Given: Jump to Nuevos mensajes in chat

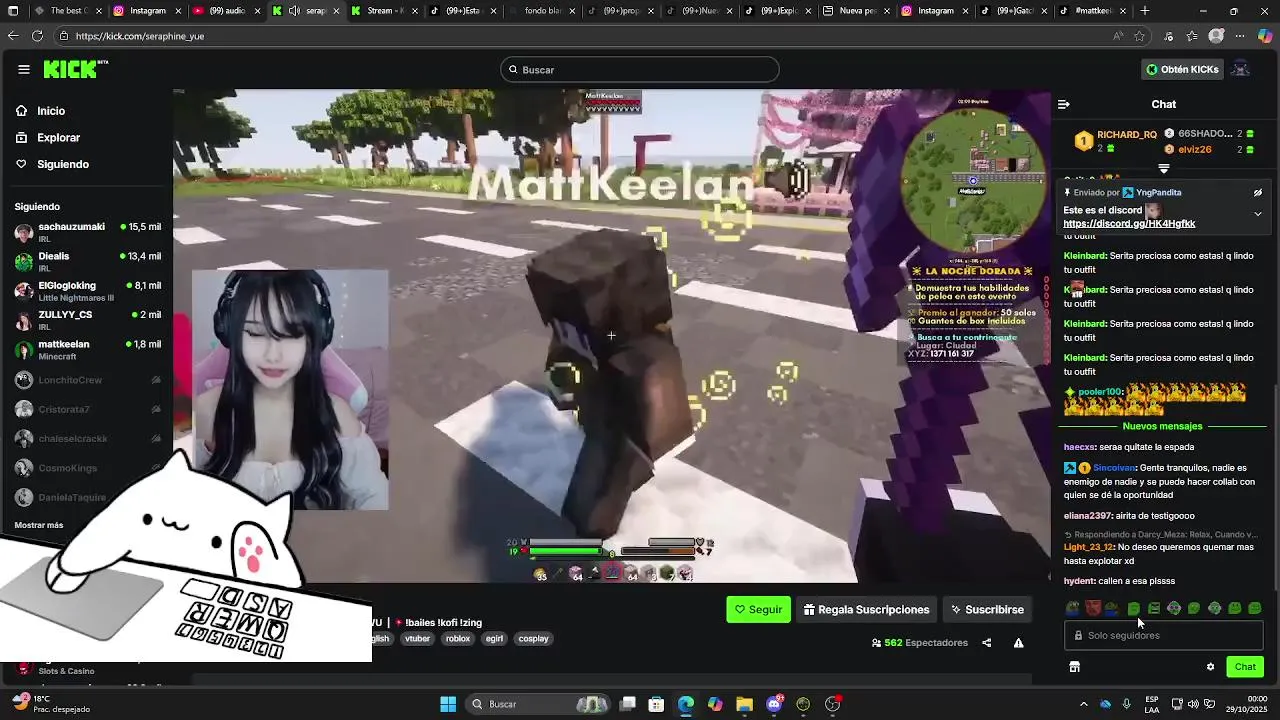Looking at the screenshot, I should point(1162,426).
